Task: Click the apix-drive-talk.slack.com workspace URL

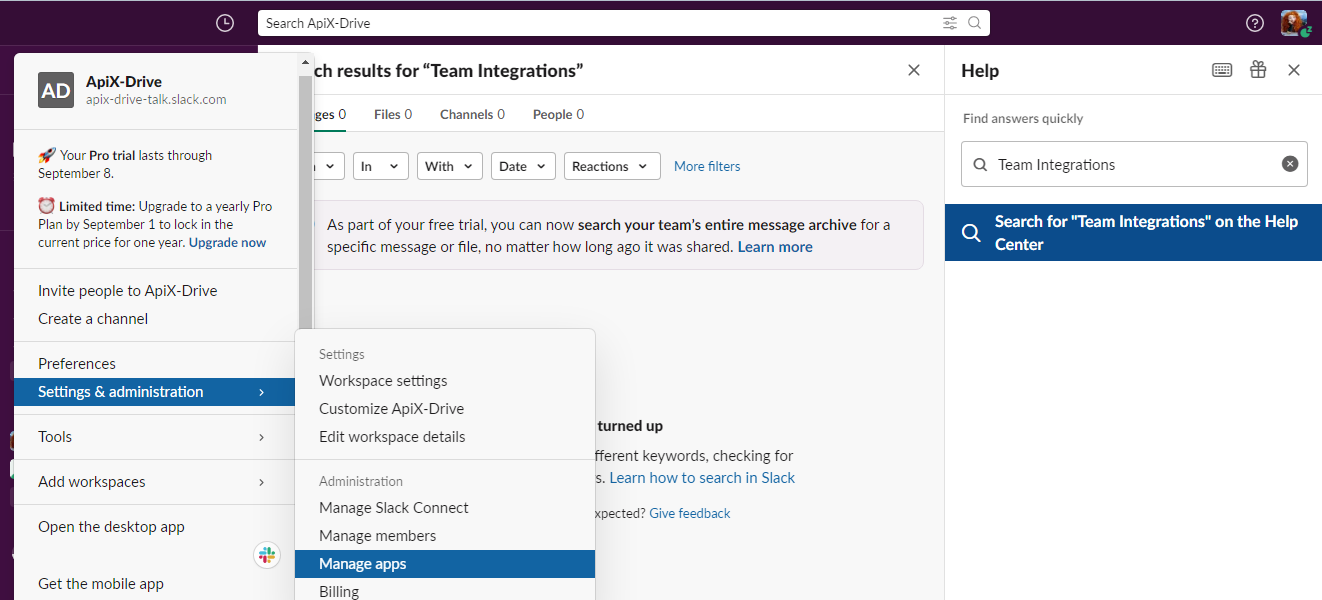Action: point(156,100)
